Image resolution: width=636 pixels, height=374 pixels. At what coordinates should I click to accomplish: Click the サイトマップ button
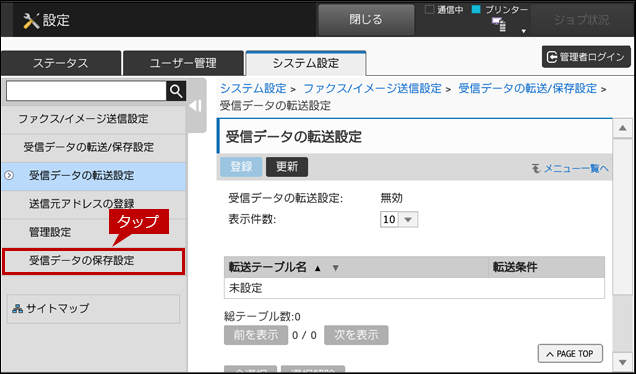93,309
